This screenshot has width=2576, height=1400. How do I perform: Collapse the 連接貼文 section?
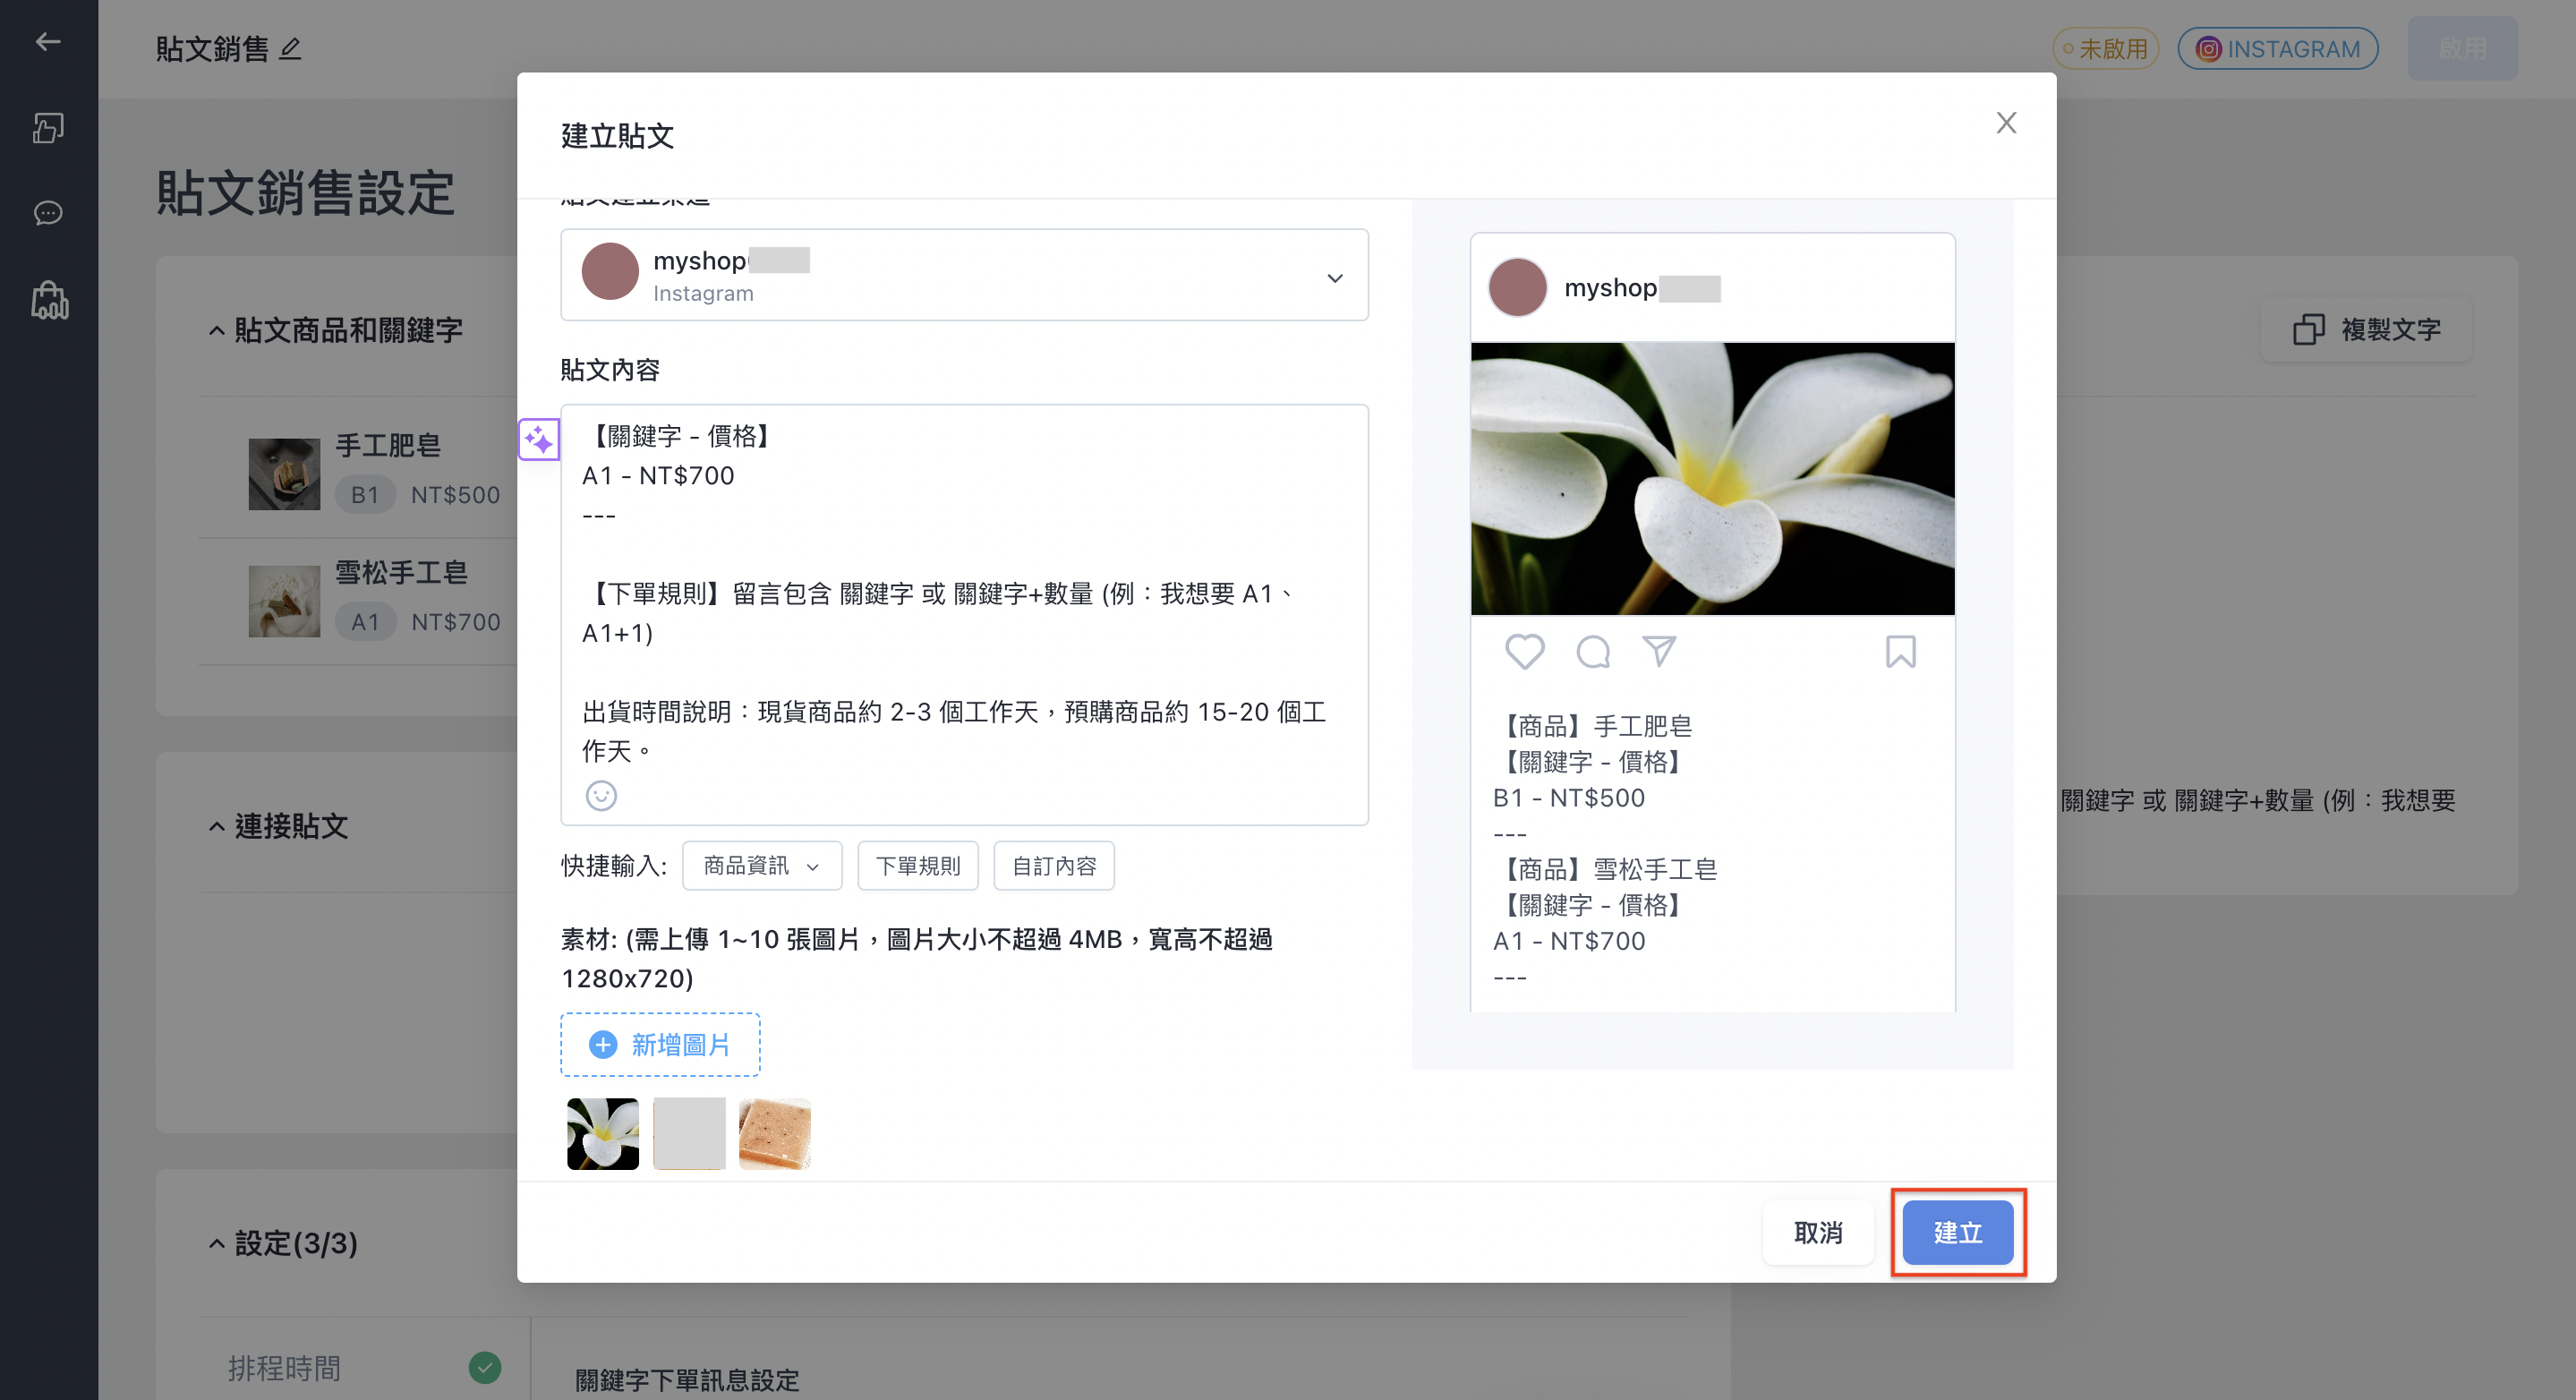pos(216,826)
